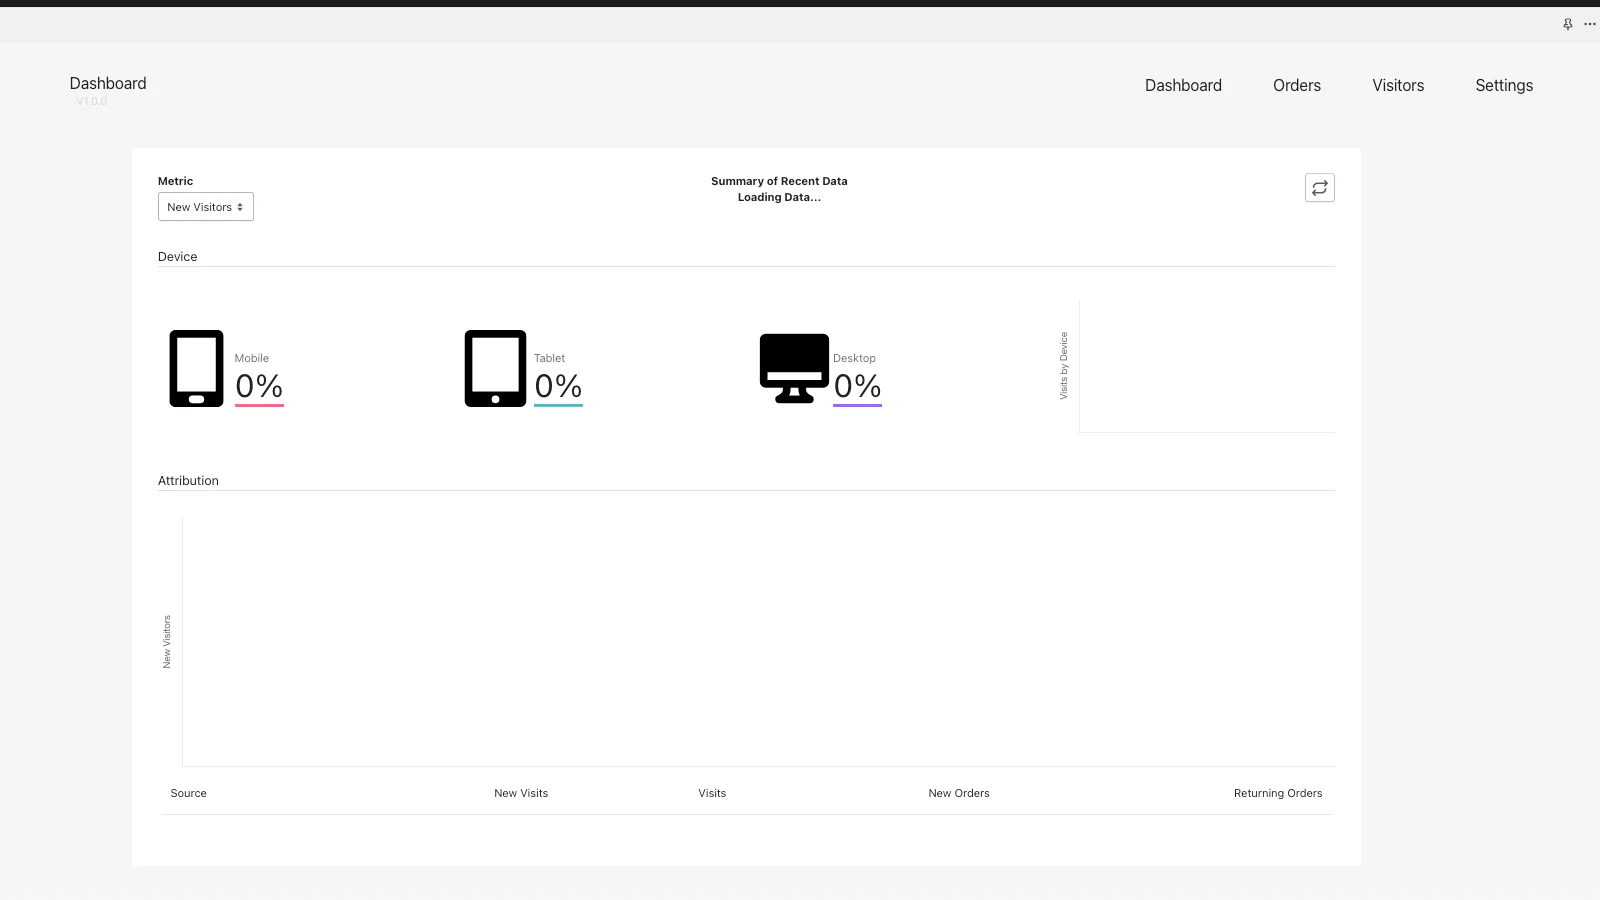Open the three-dots more options menu

point(1590,24)
